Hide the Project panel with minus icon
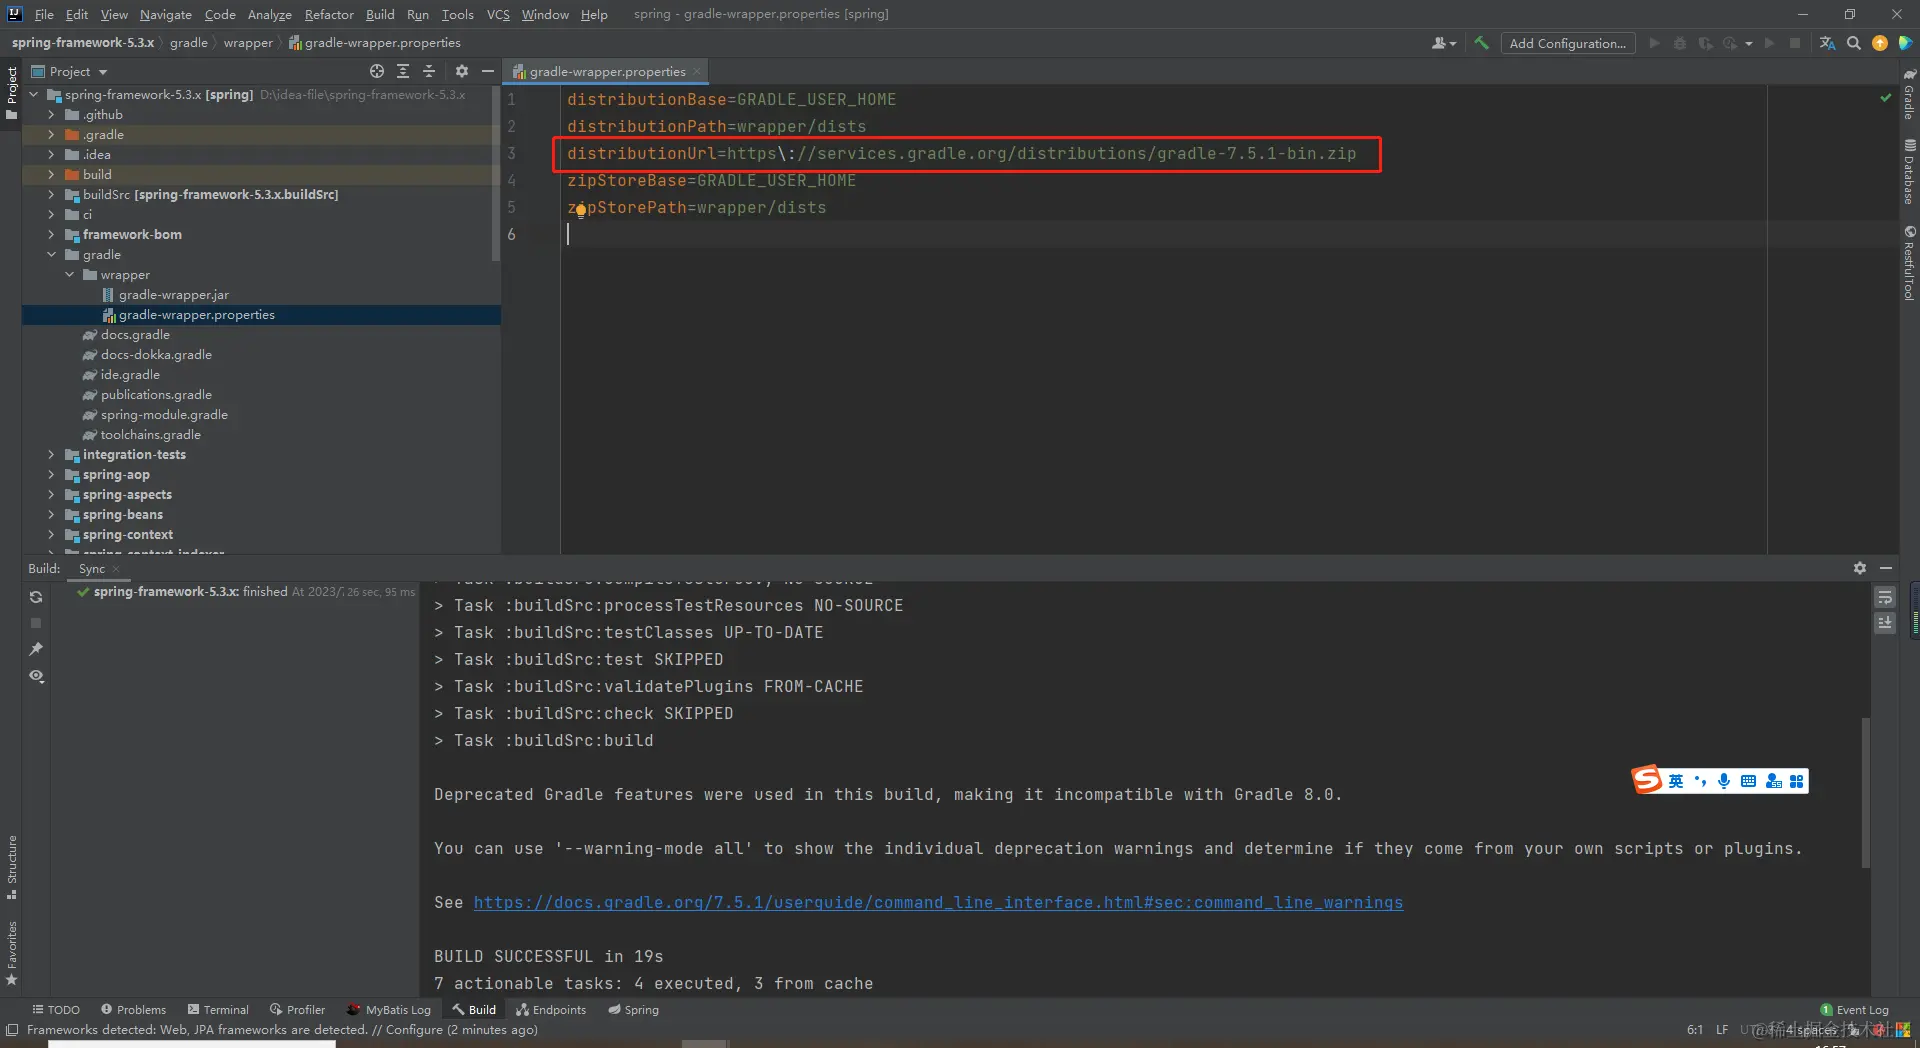Image resolution: width=1920 pixels, height=1048 pixels. point(488,71)
